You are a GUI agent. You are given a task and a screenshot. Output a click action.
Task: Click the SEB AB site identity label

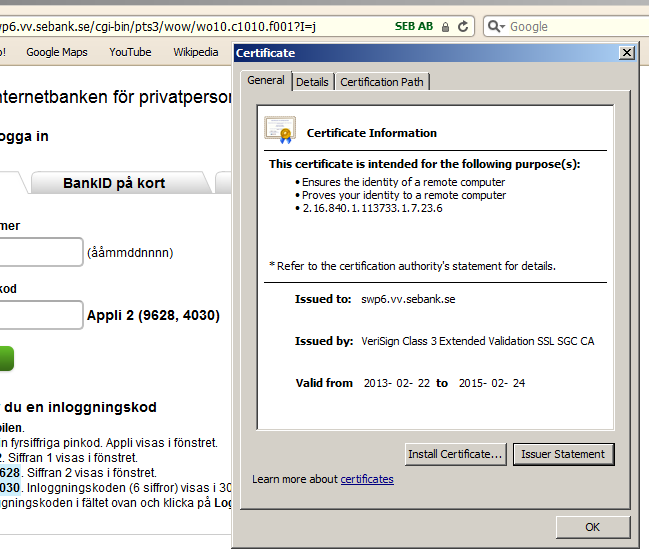[414, 26]
